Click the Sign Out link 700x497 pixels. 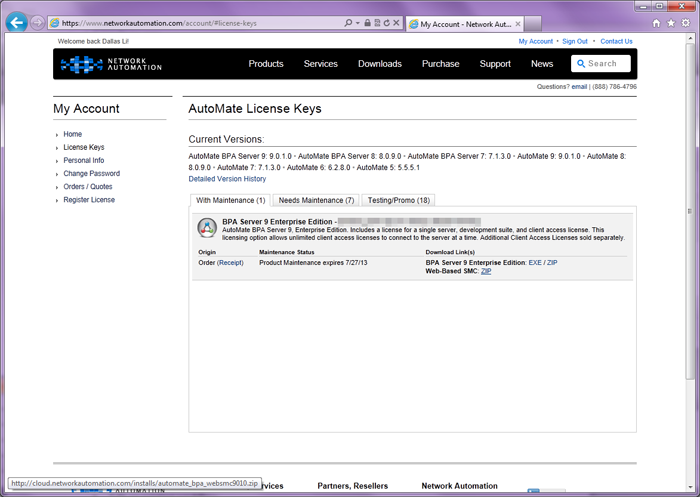575,41
